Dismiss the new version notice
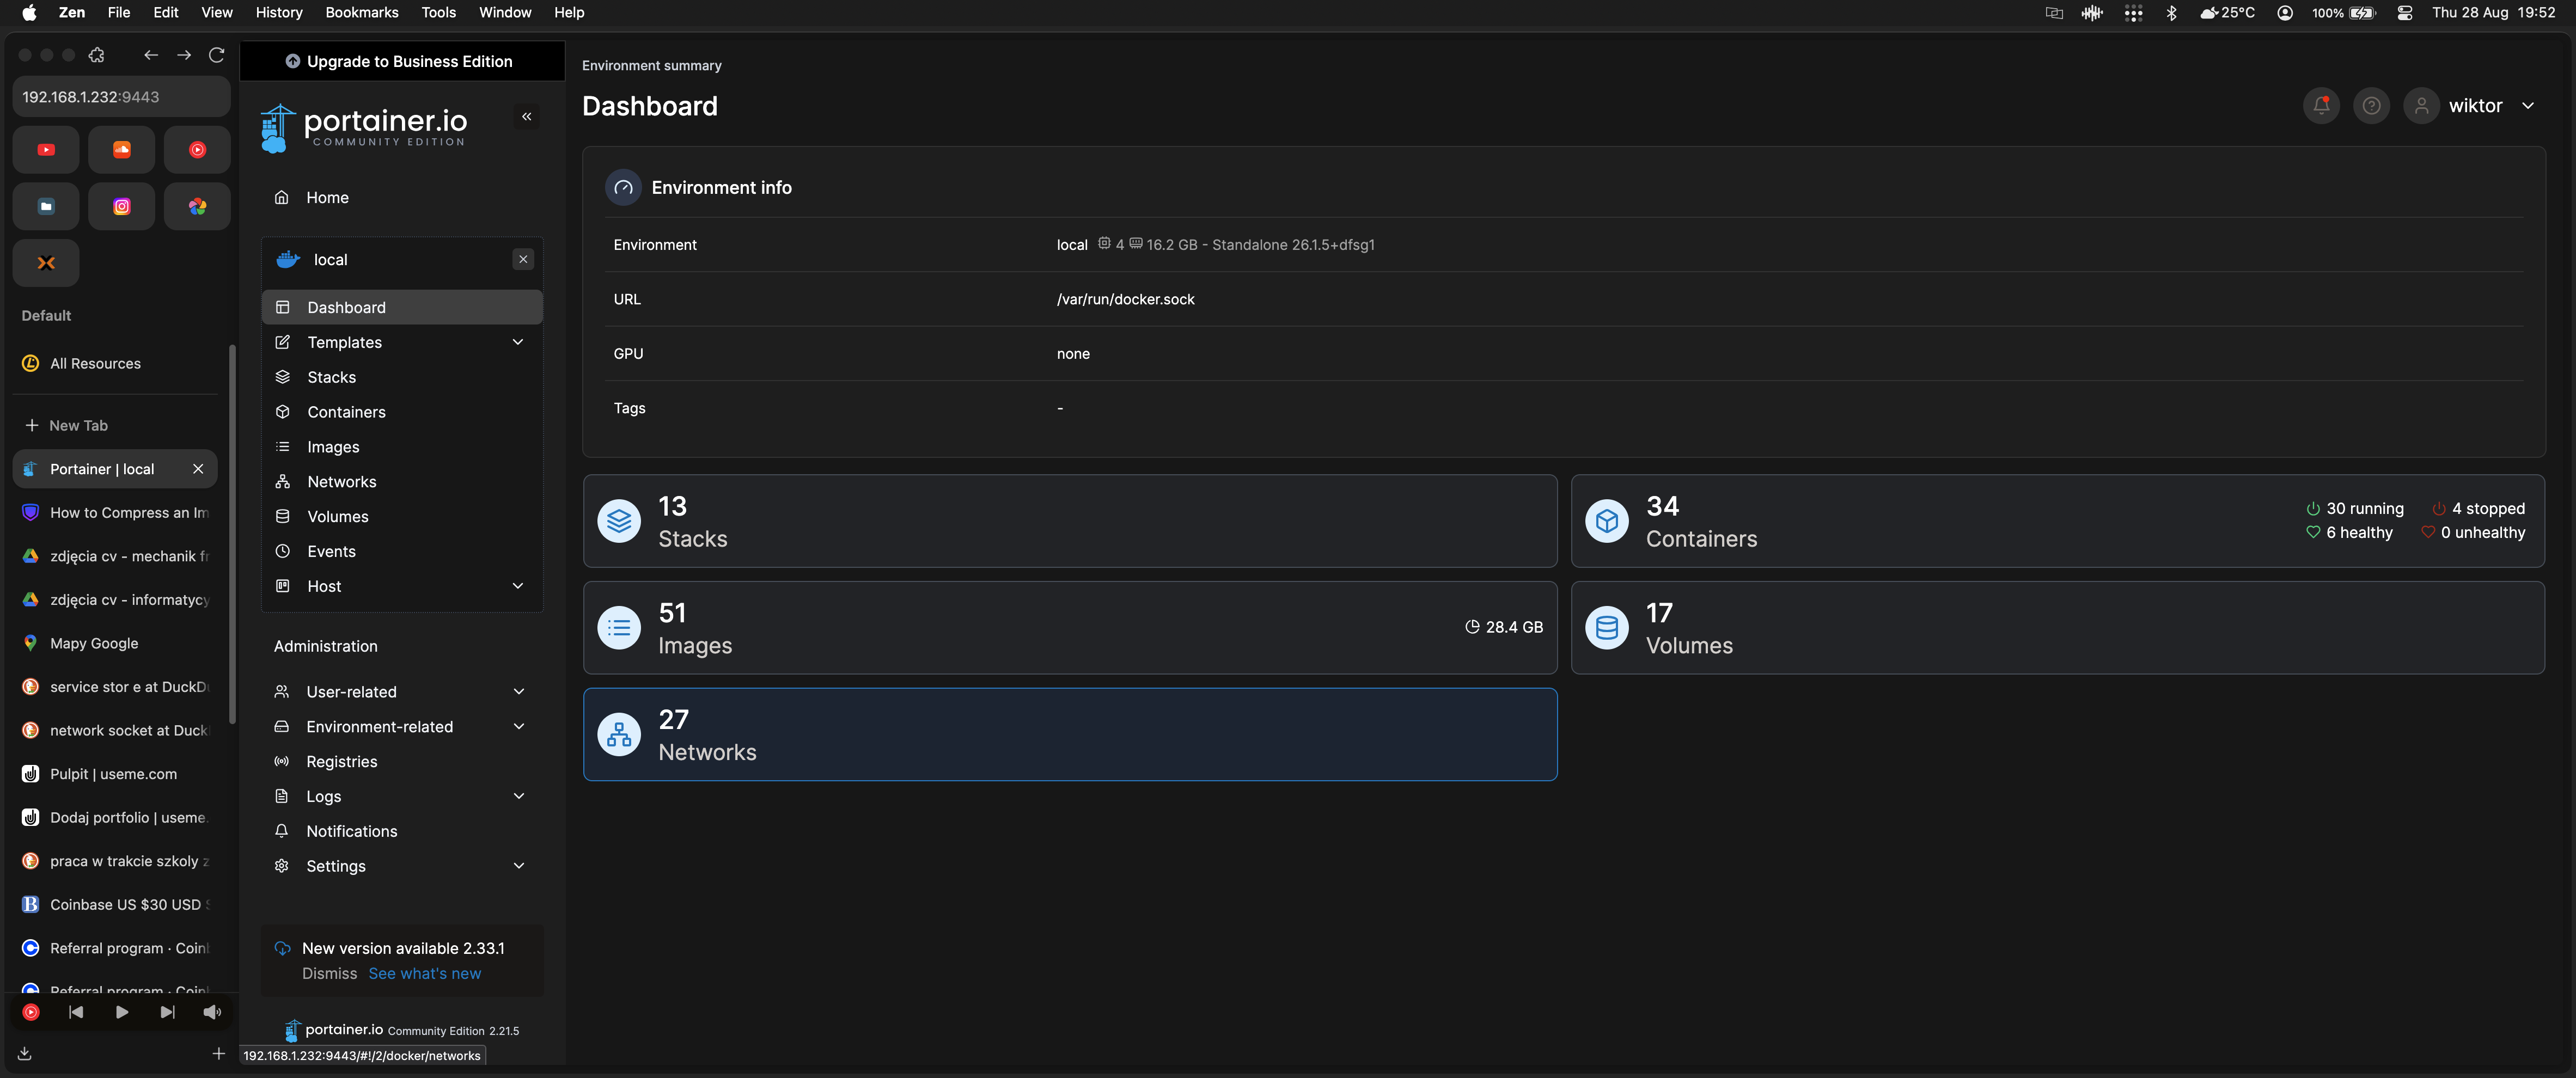2576x1078 pixels. (329, 974)
